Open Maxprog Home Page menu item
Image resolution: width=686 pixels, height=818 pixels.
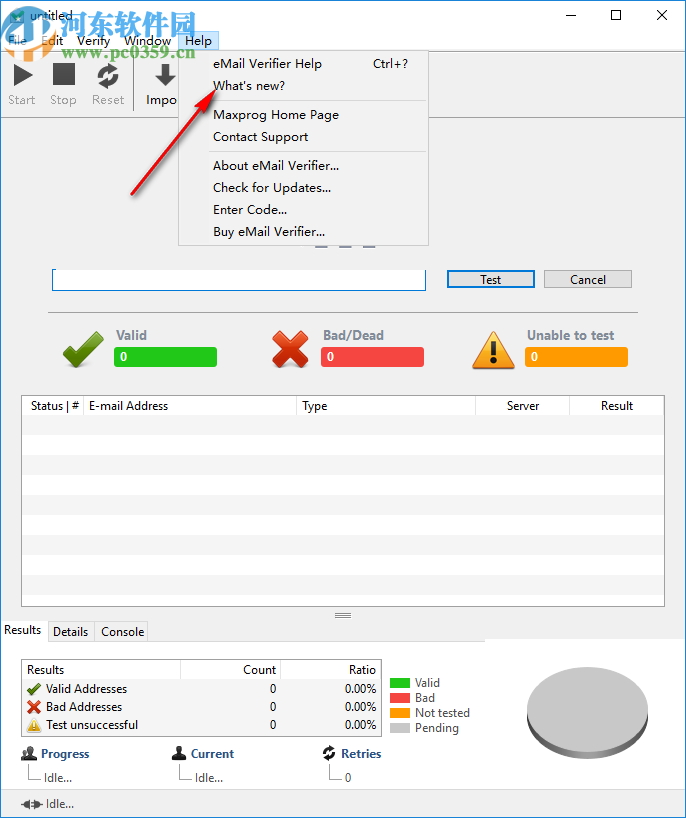[304, 115]
